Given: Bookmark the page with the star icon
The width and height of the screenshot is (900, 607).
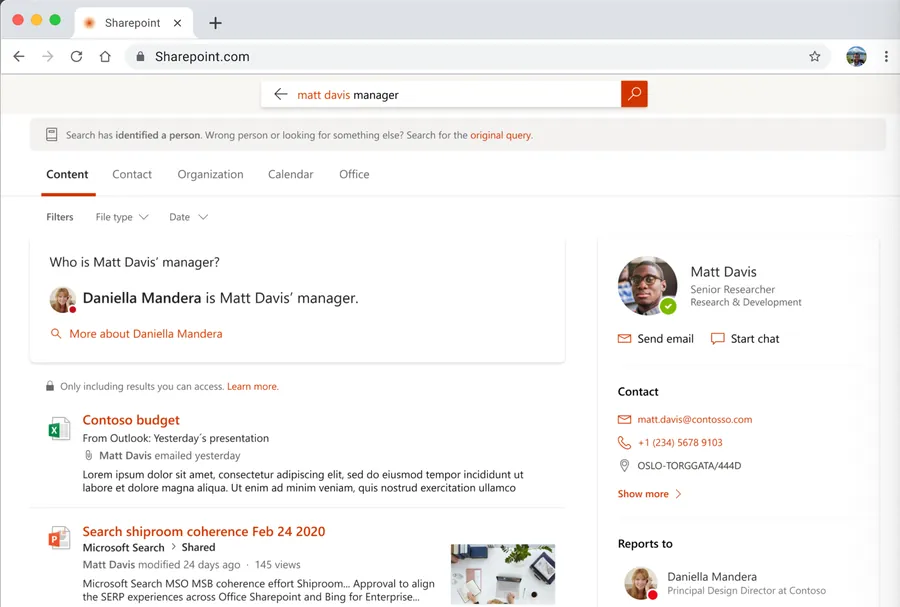Looking at the screenshot, I should point(814,56).
